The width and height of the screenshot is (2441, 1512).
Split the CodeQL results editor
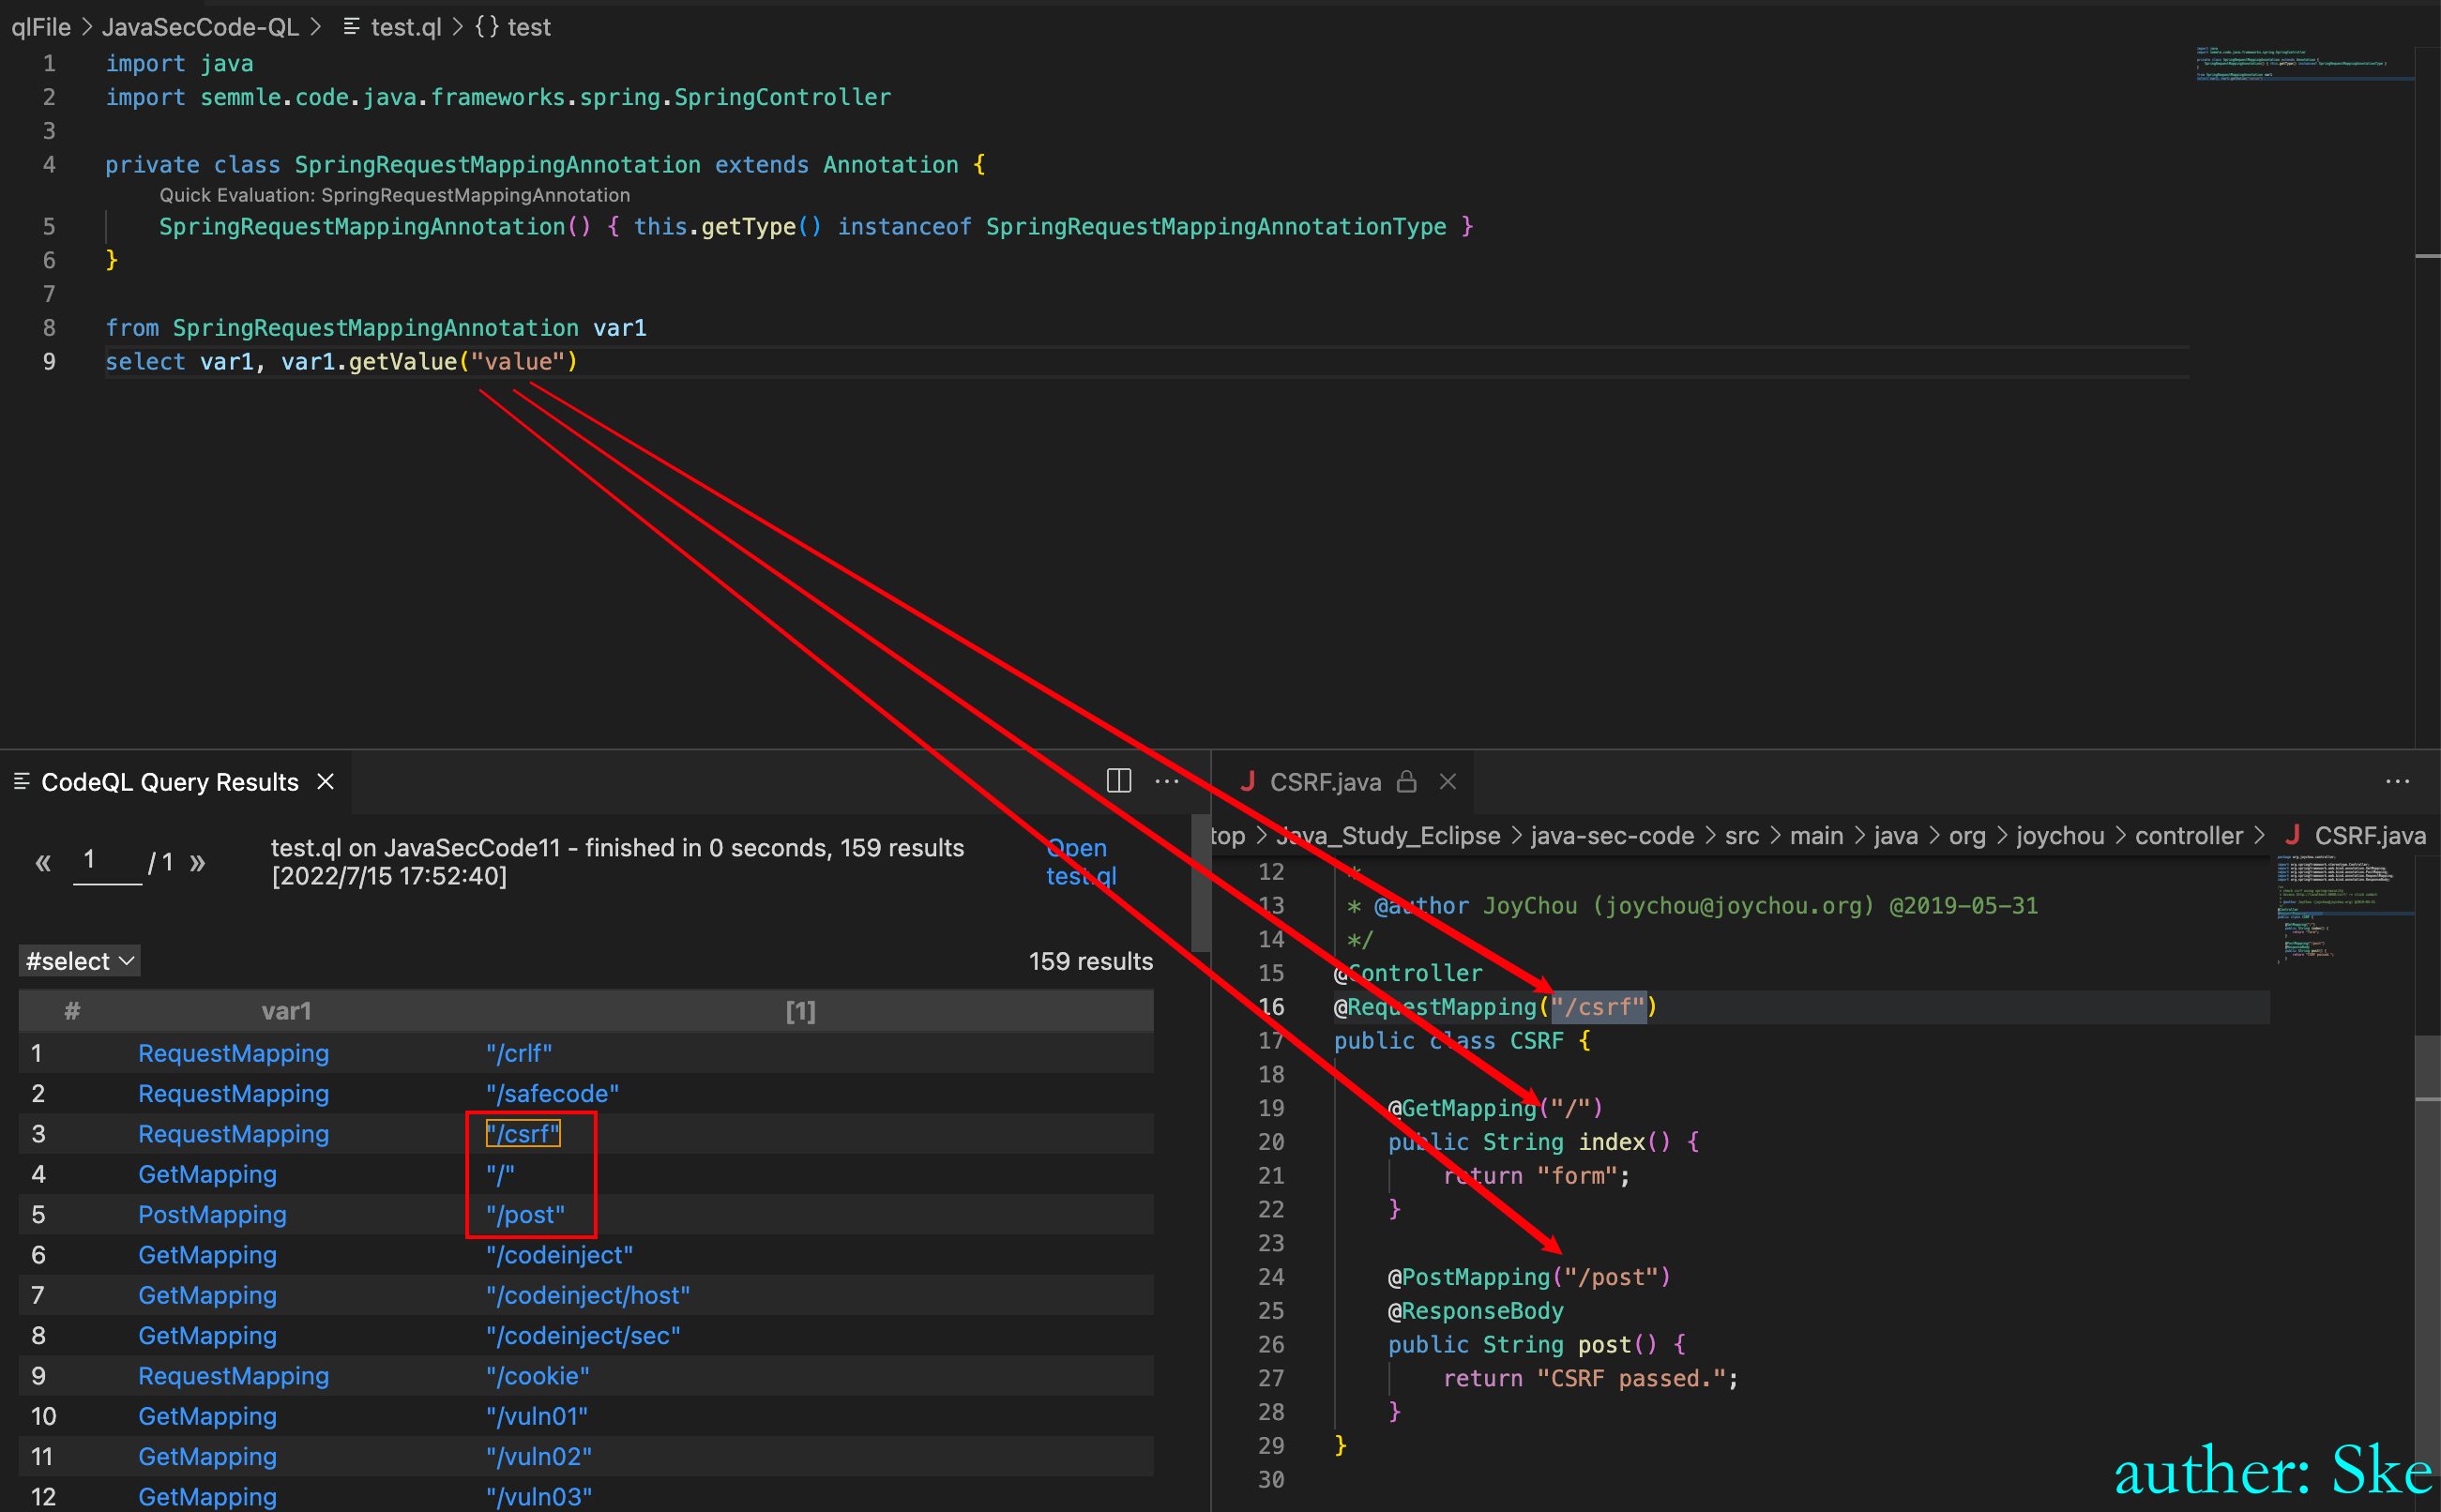tap(1119, 781)
